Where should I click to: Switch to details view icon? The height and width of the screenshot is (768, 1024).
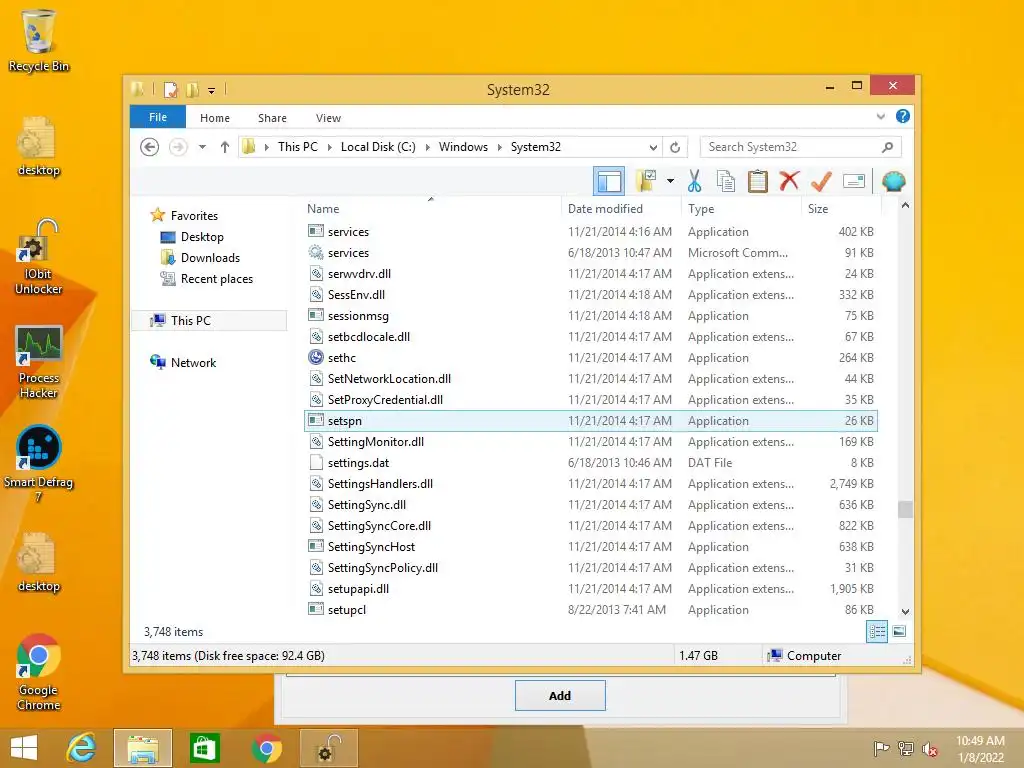(x=876, y=631)
